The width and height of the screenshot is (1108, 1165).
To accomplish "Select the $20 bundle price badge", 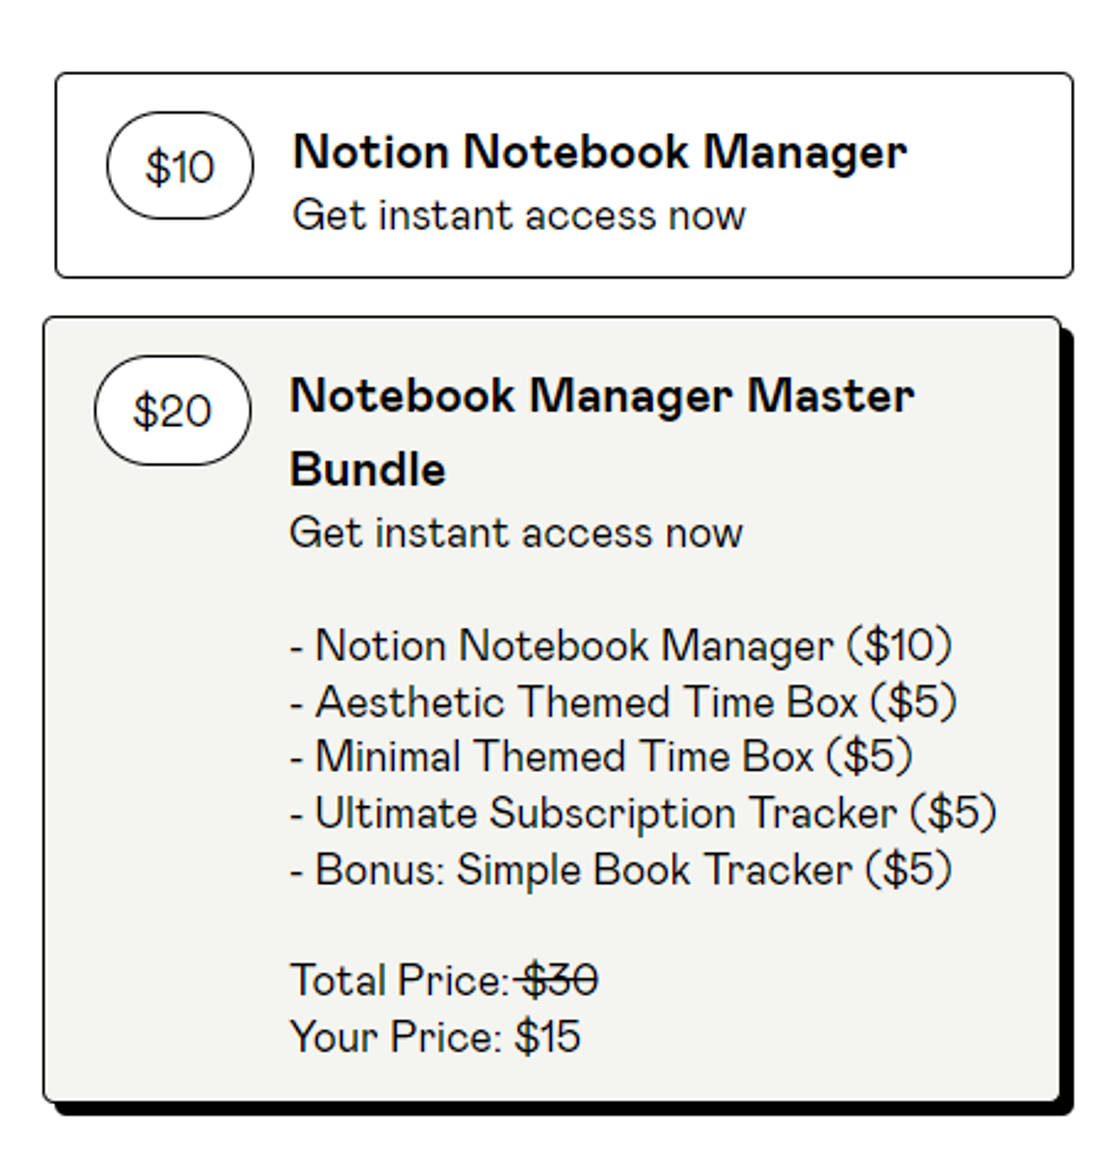I will pos(172,410).
